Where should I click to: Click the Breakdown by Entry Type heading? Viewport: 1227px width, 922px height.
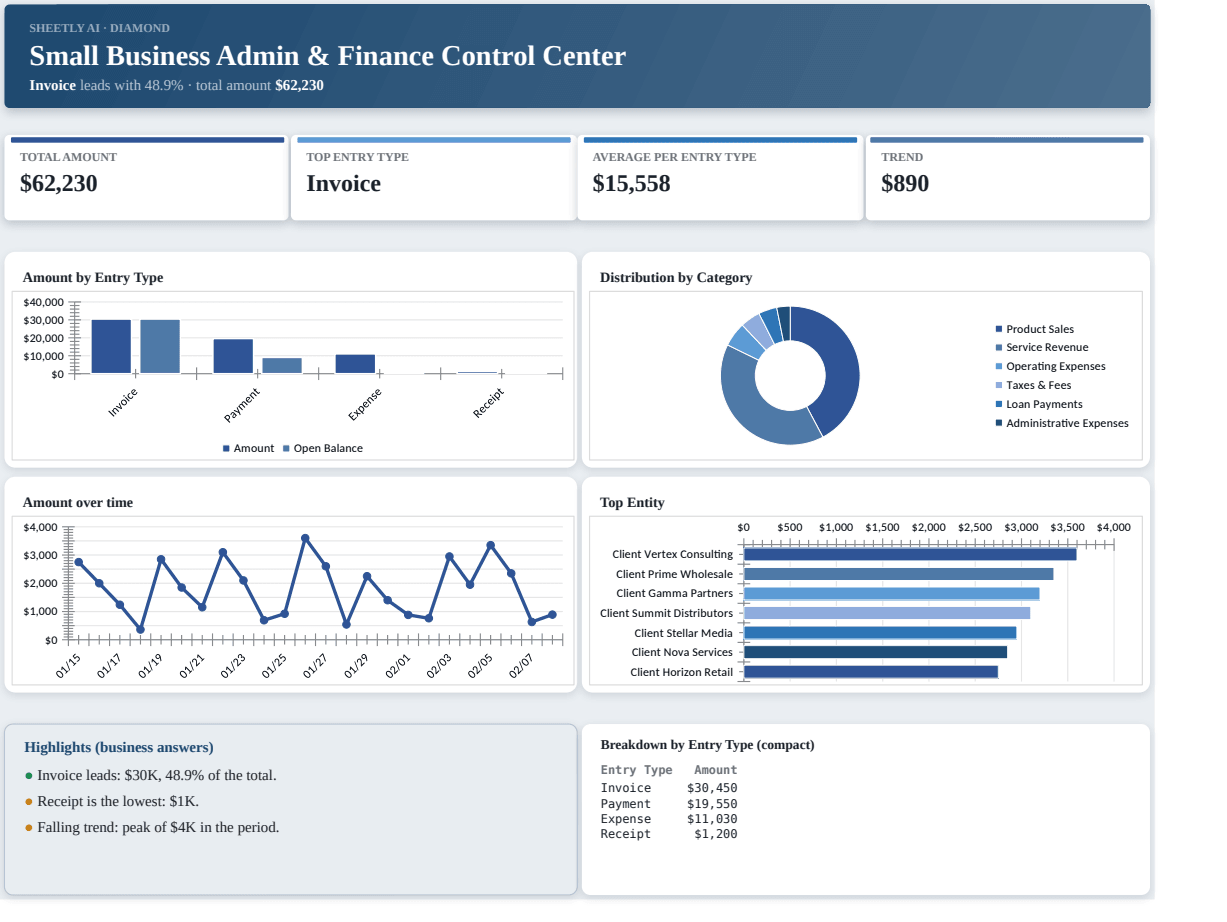[707, 745]
